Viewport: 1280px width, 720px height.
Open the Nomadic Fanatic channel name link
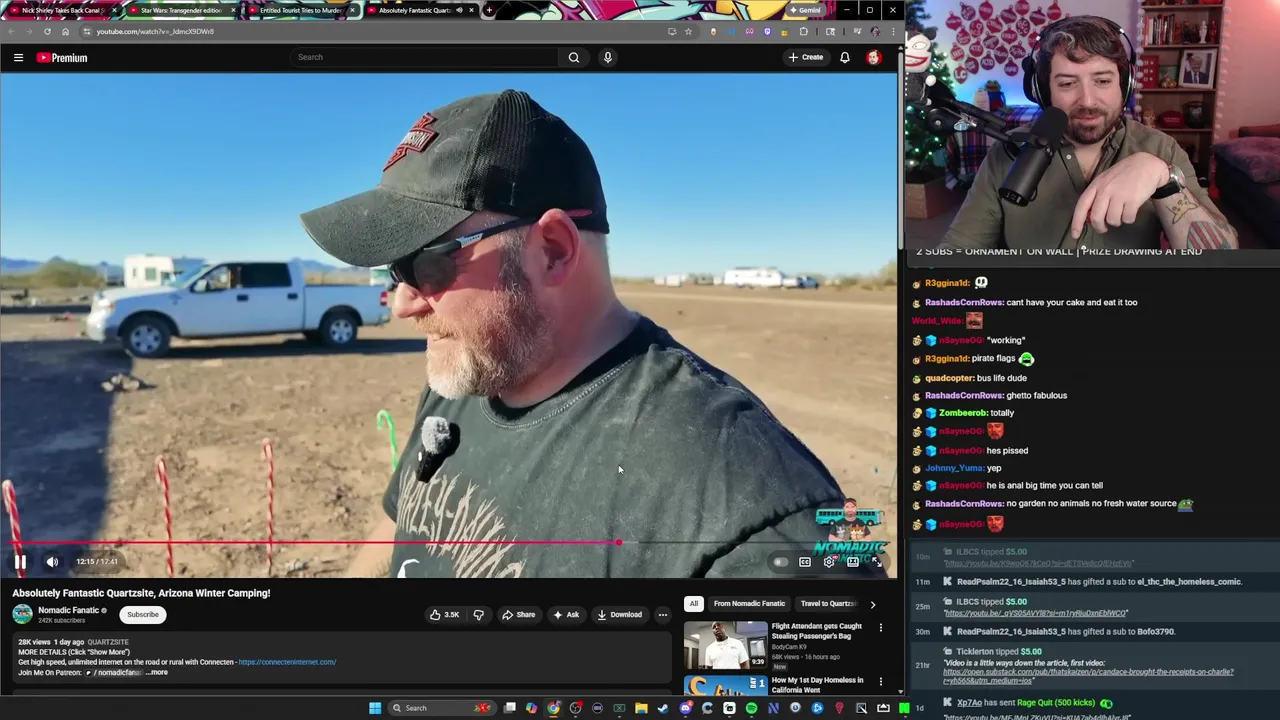68,610
